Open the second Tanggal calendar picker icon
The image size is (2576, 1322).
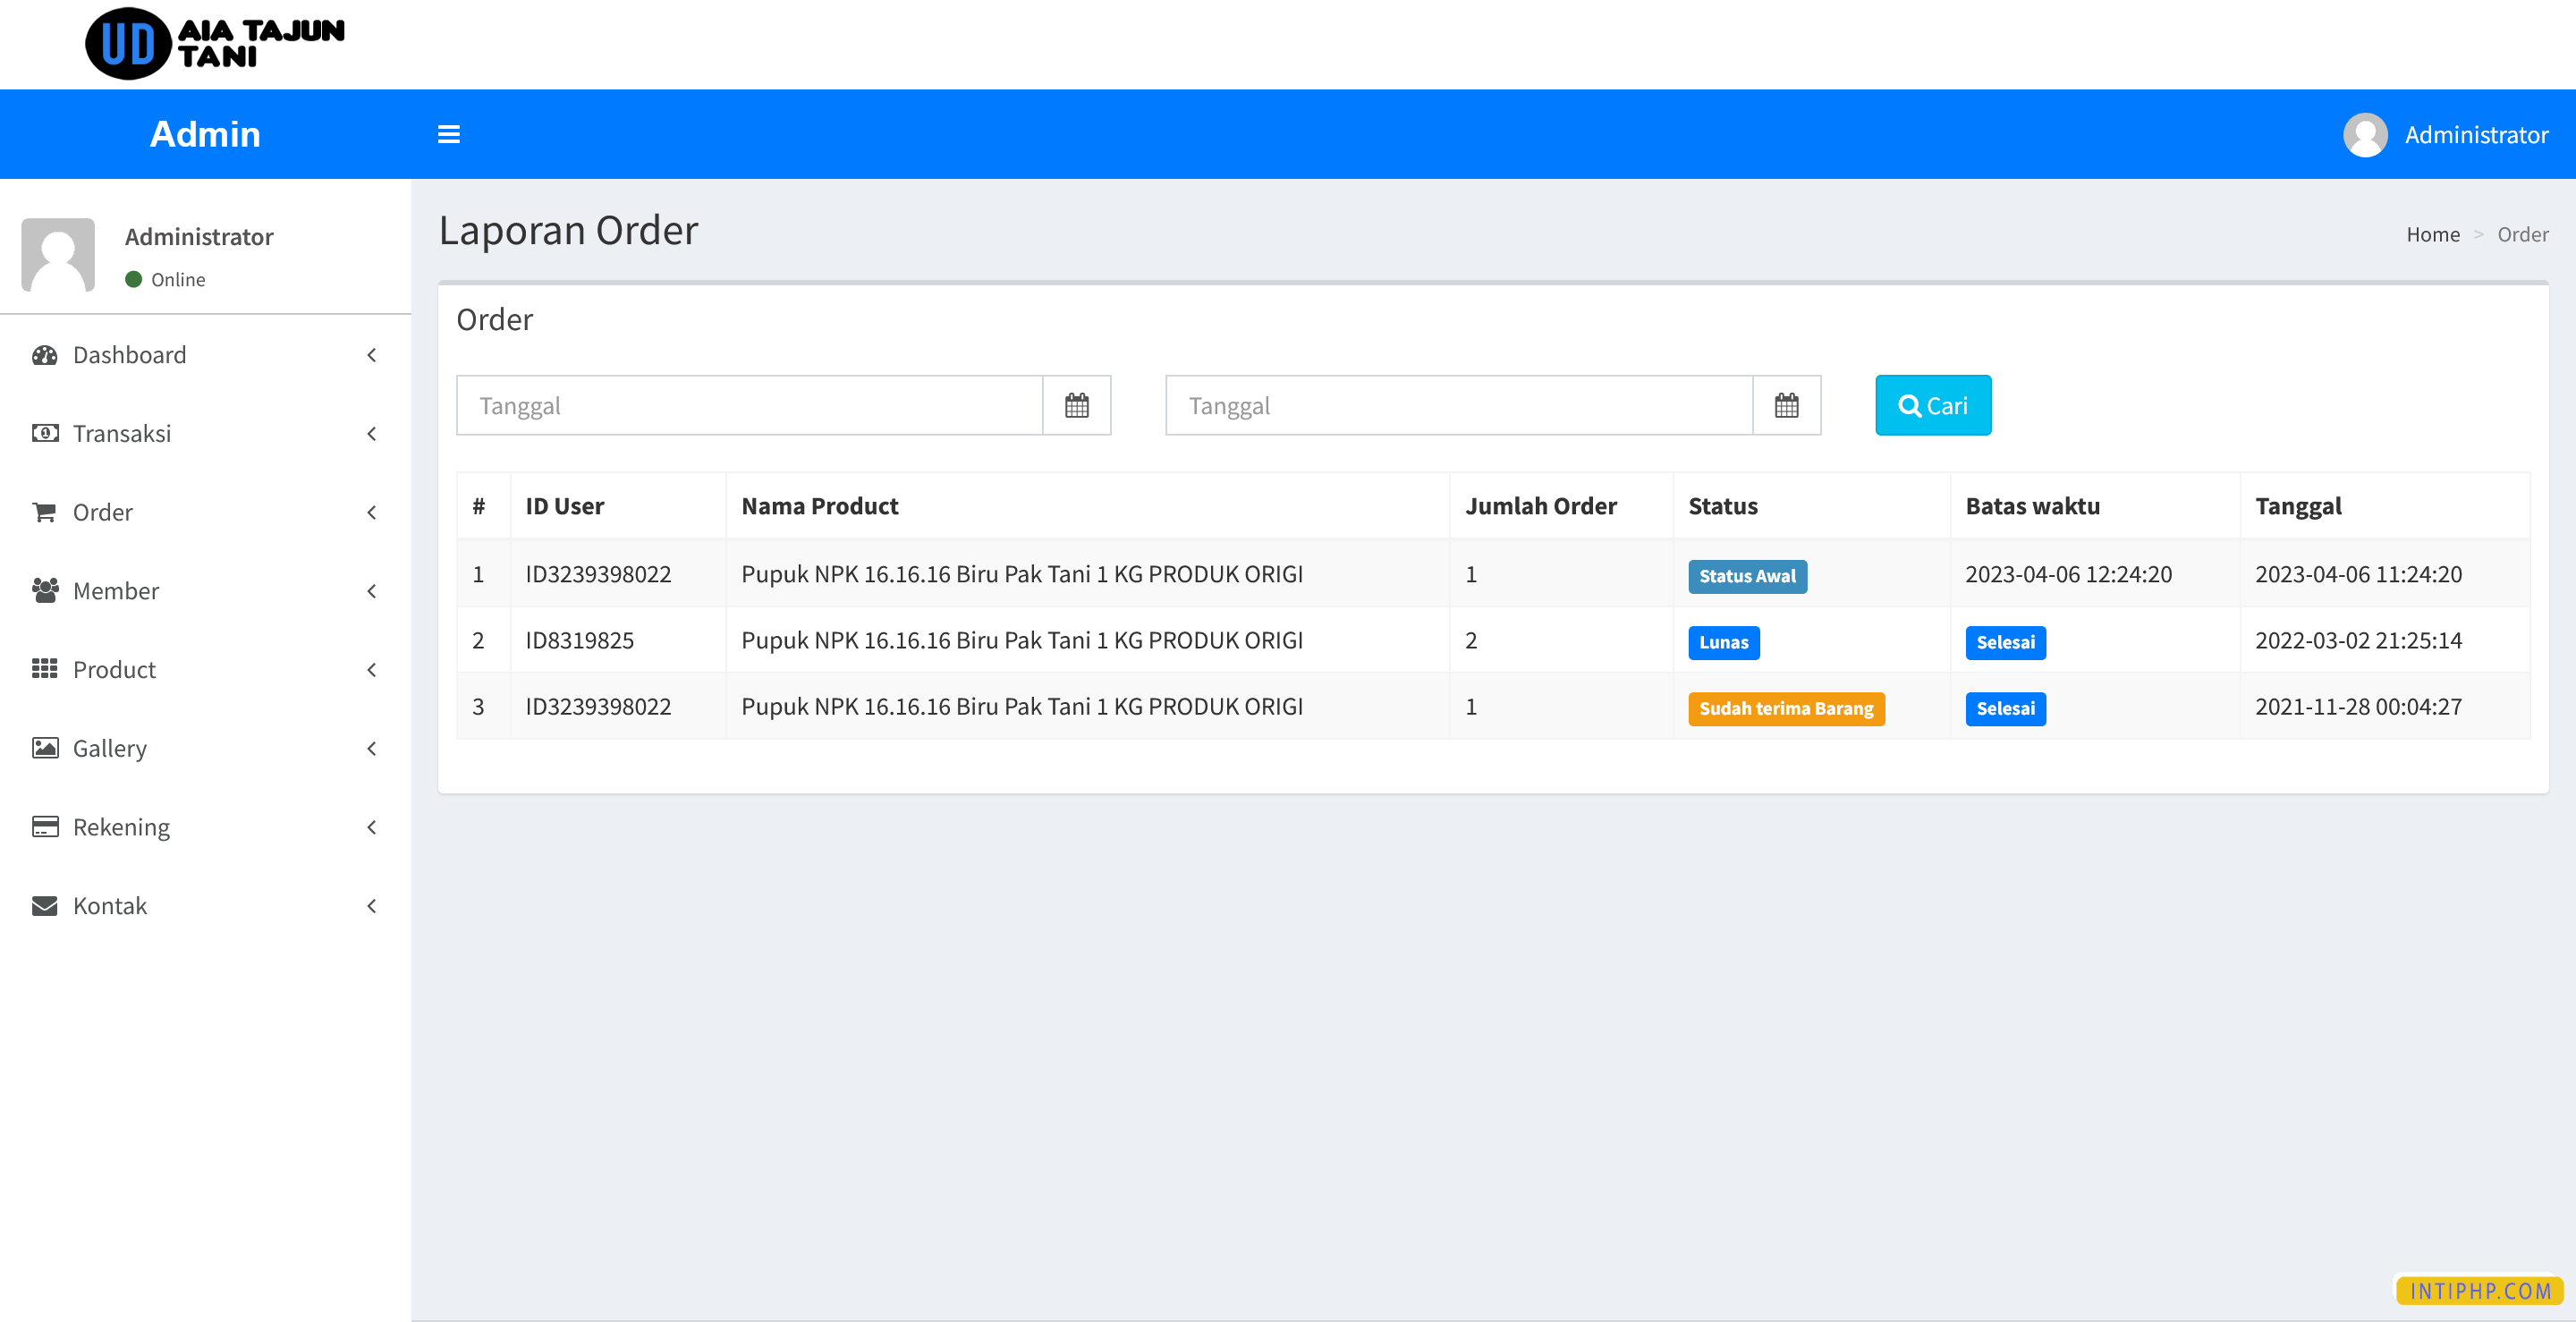[x=1786, y=405]
